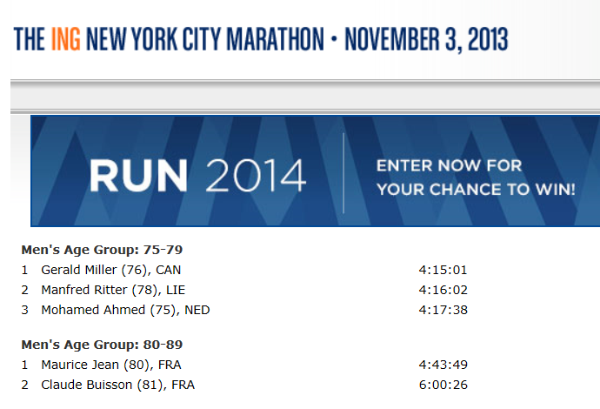Screen dimensions: 600x409
Task: Click runner Gerald Miller (76), CAN
Action: click(111, 269)
